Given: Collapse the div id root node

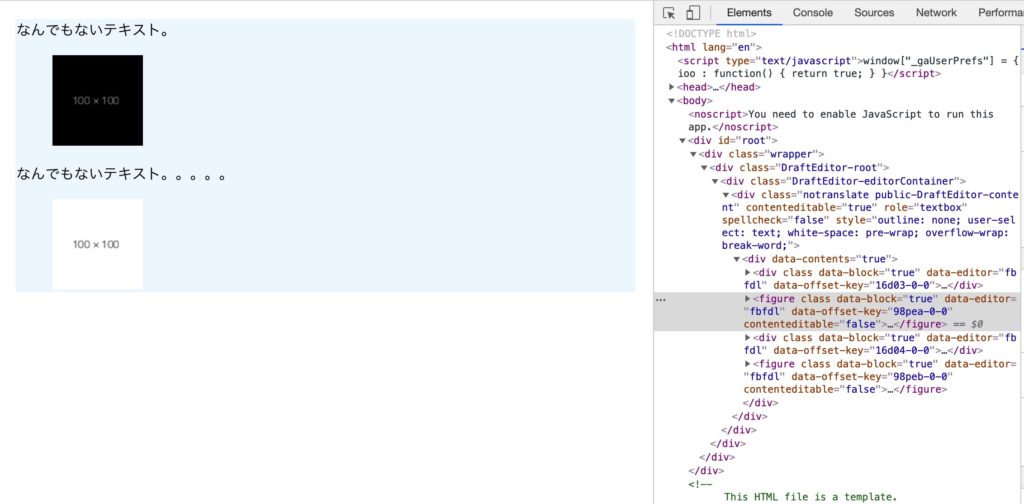Looking at the screenshot, I should [x=682, y=140].
